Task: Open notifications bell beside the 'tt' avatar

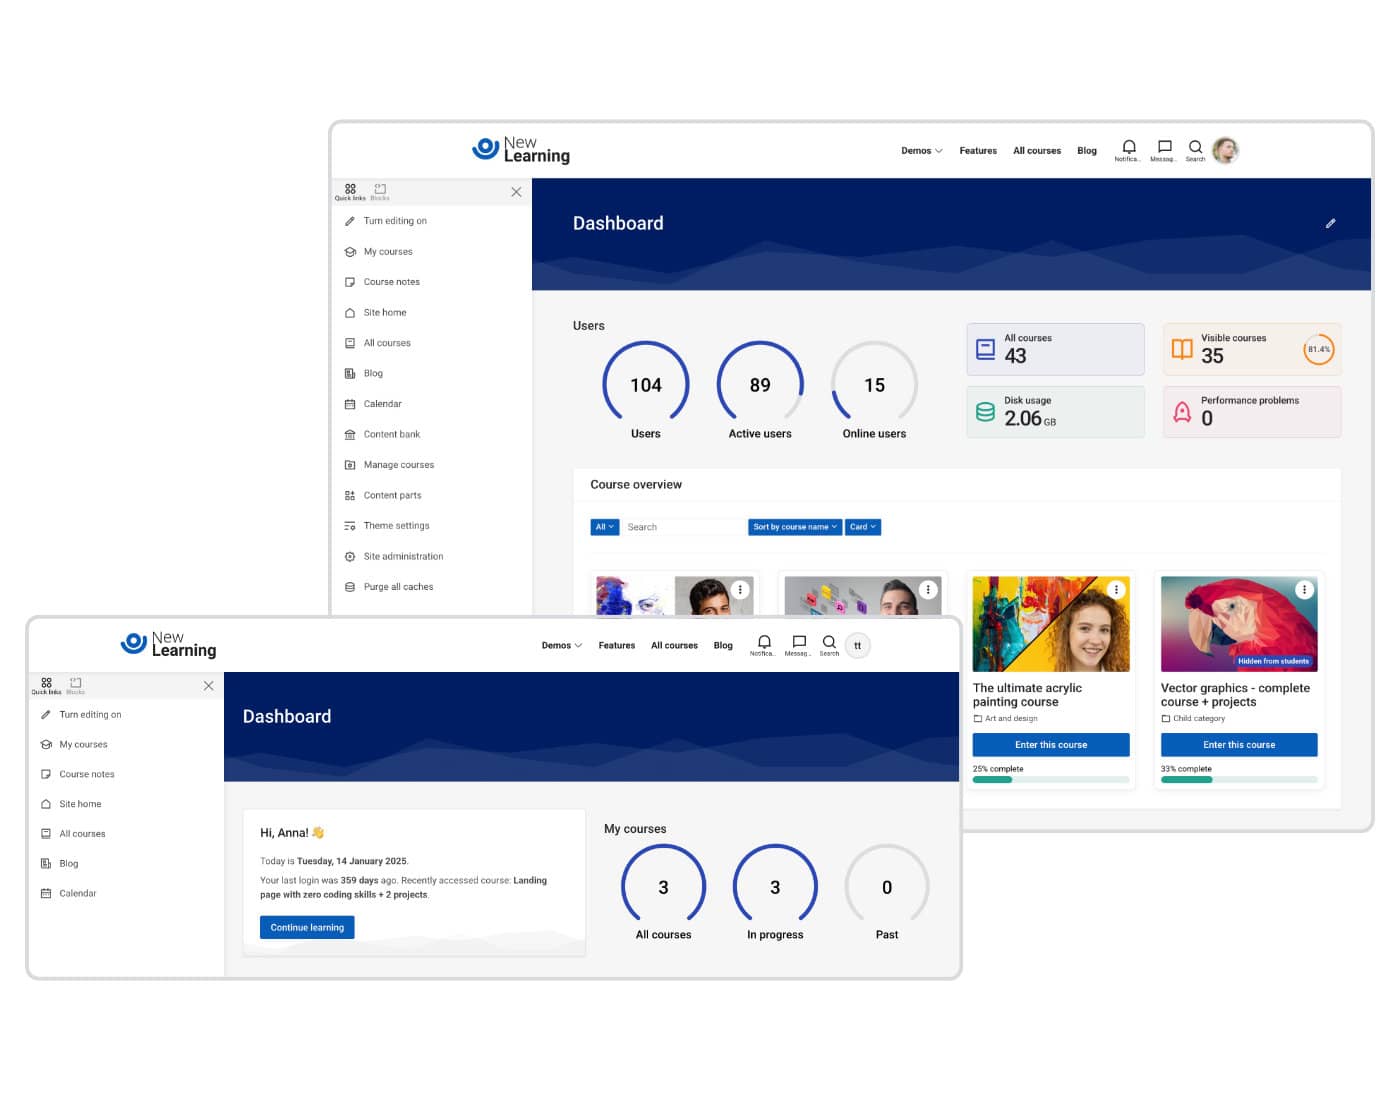Action: [x=764, y=643]
